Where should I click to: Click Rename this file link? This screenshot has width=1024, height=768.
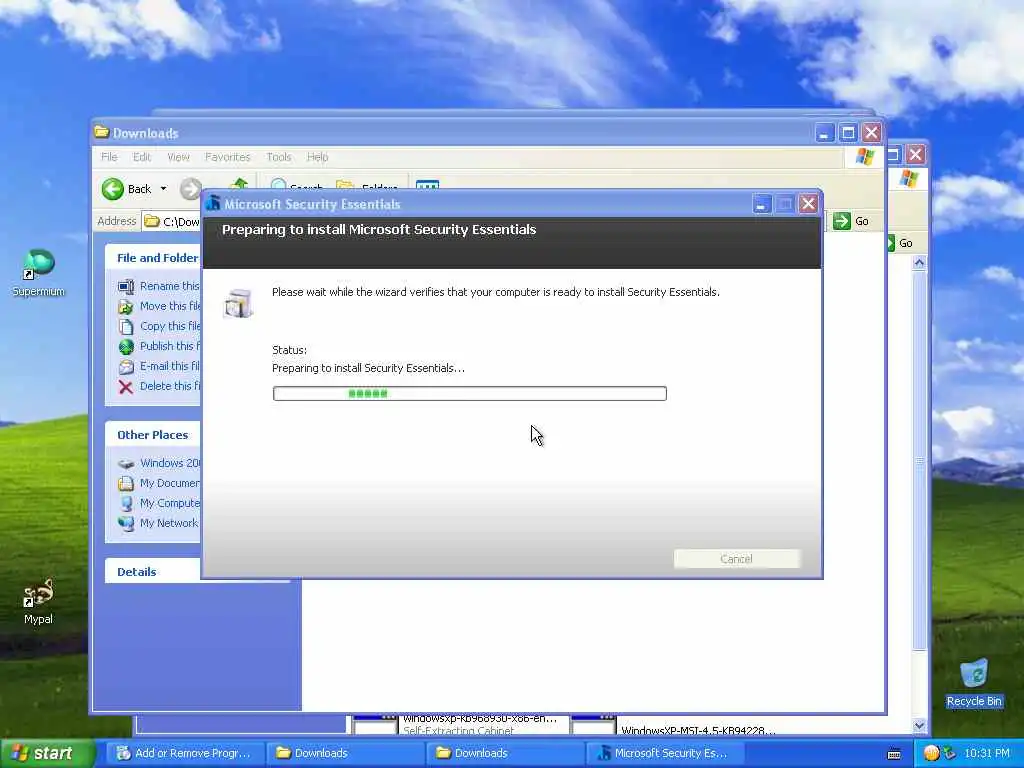pyautogui.click(x=169, y=286)
